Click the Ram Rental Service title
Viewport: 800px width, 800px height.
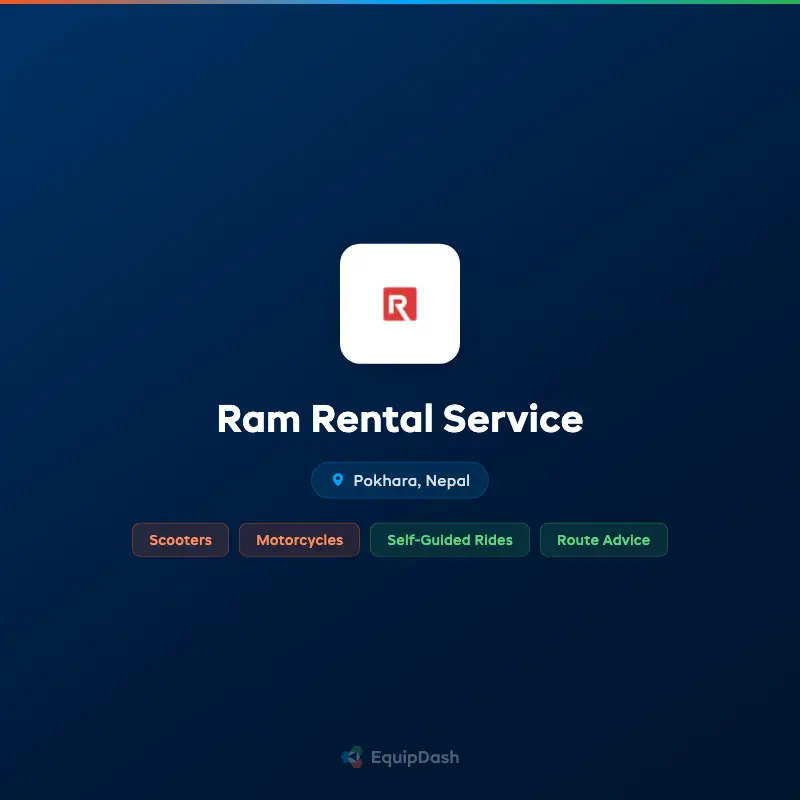tap(399, 419)
